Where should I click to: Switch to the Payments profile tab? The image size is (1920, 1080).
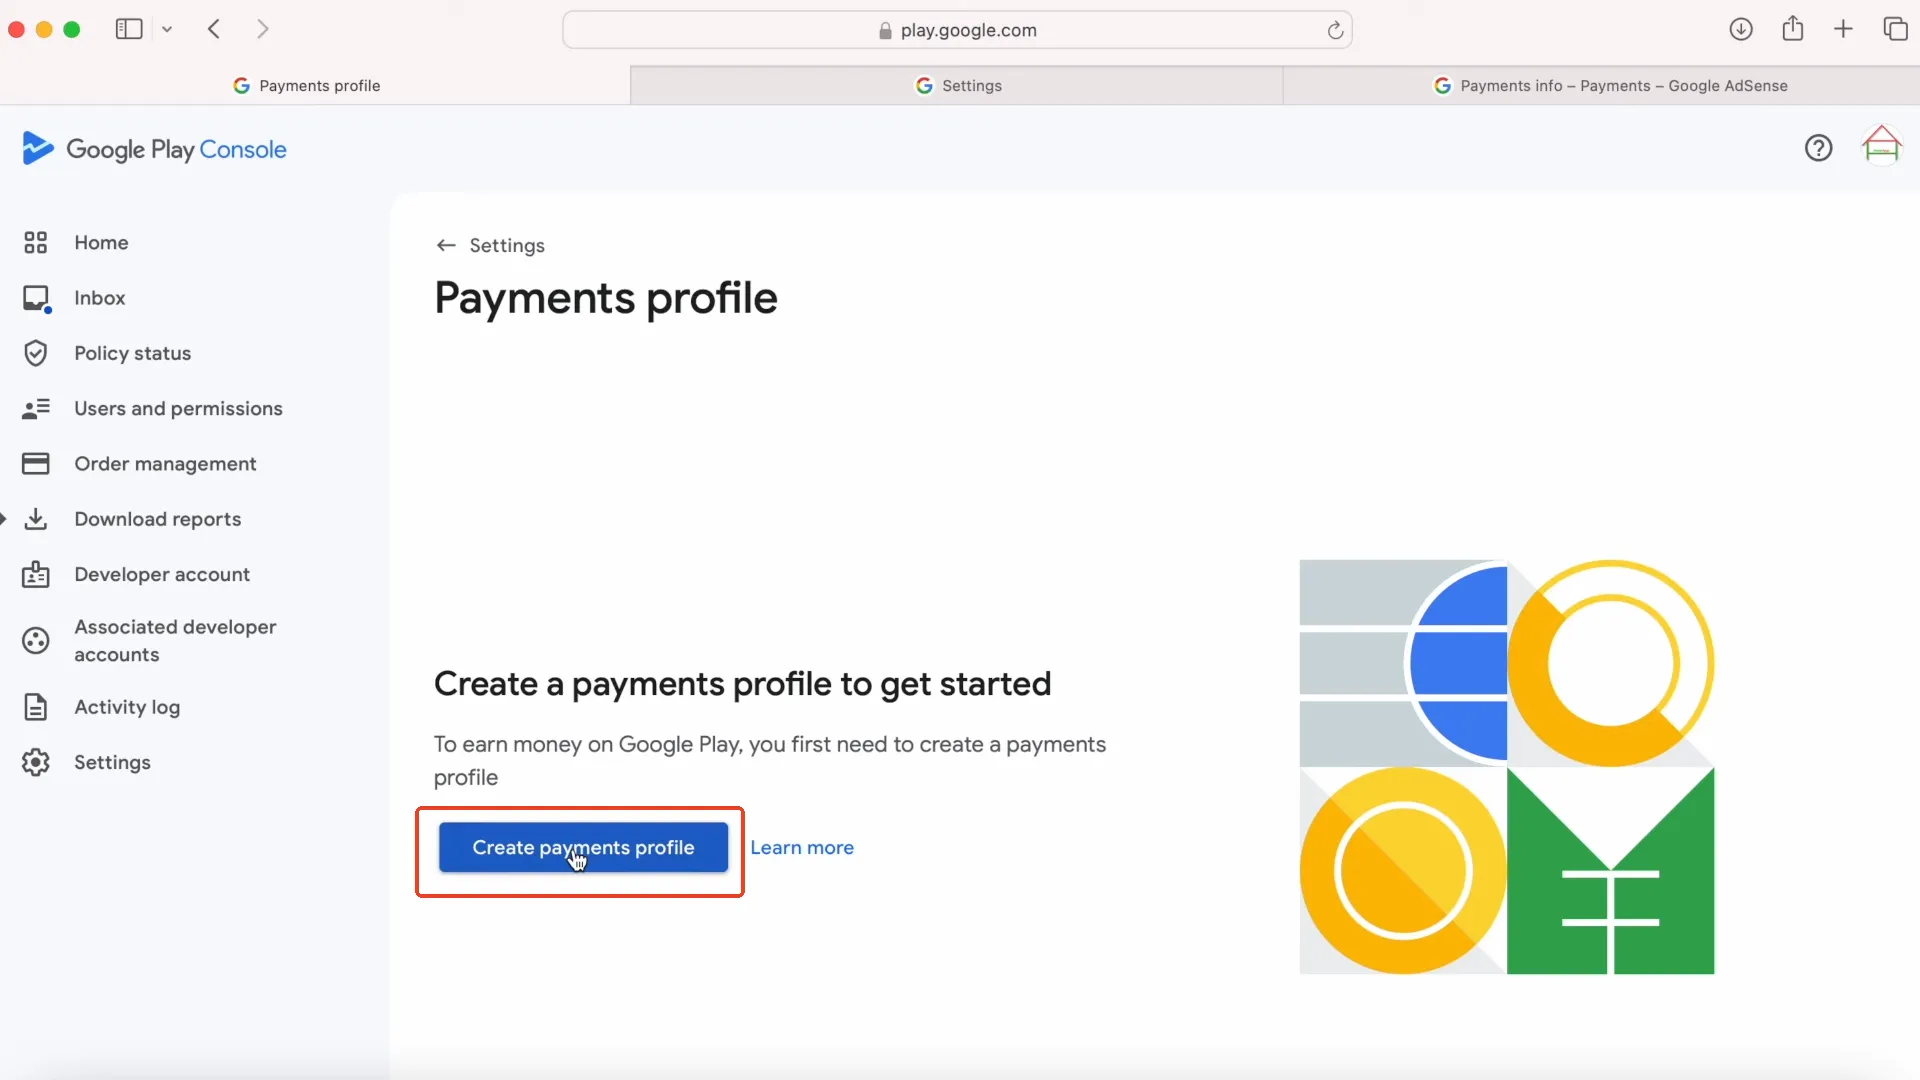click(x=315, y=85)
